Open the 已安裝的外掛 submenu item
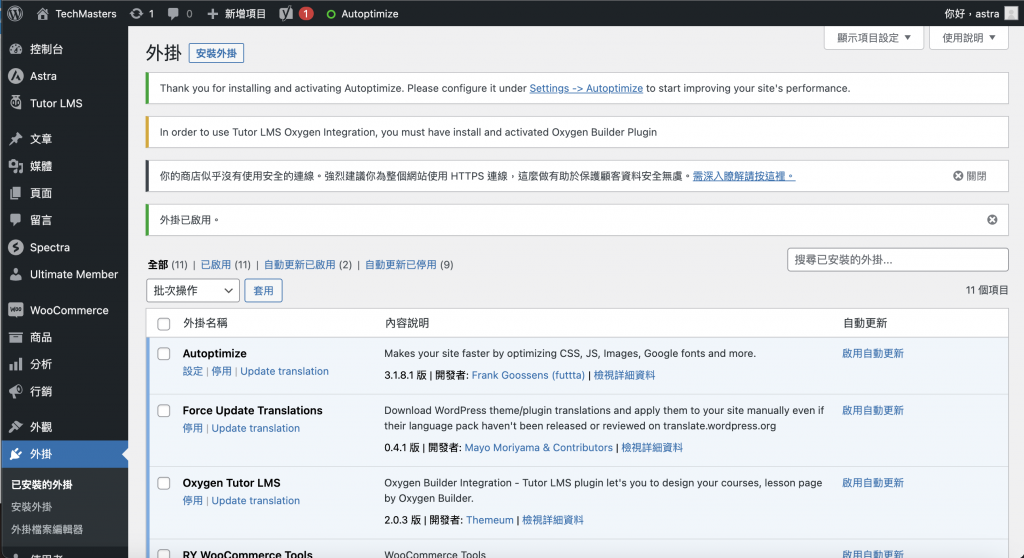1024x558 pixels. [42, 484]
